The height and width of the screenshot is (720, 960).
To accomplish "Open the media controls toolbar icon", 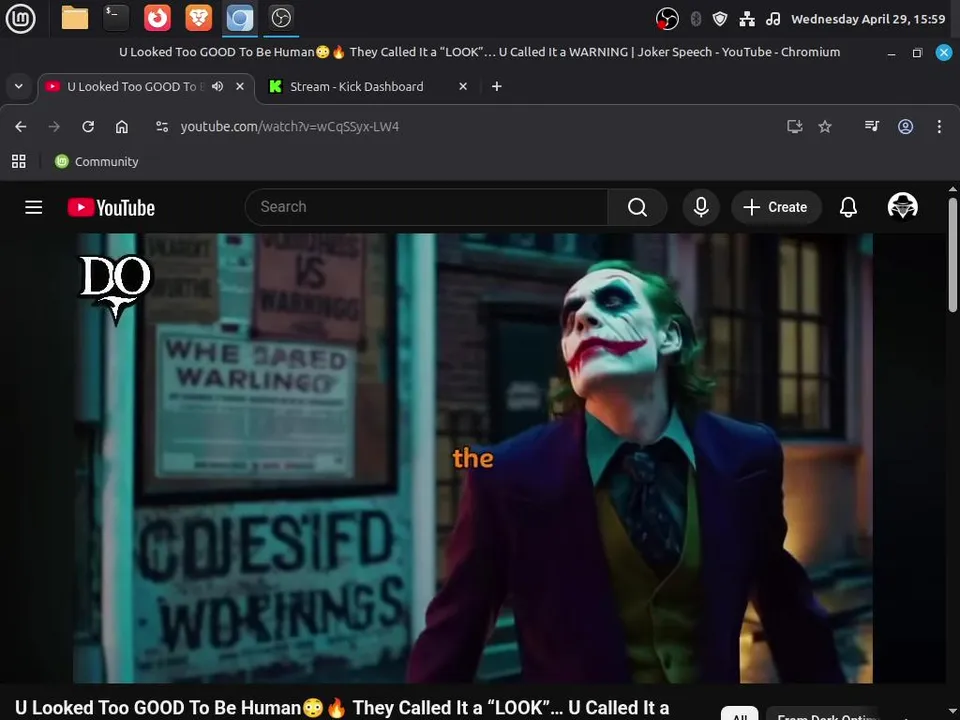I will pos(872,127).
